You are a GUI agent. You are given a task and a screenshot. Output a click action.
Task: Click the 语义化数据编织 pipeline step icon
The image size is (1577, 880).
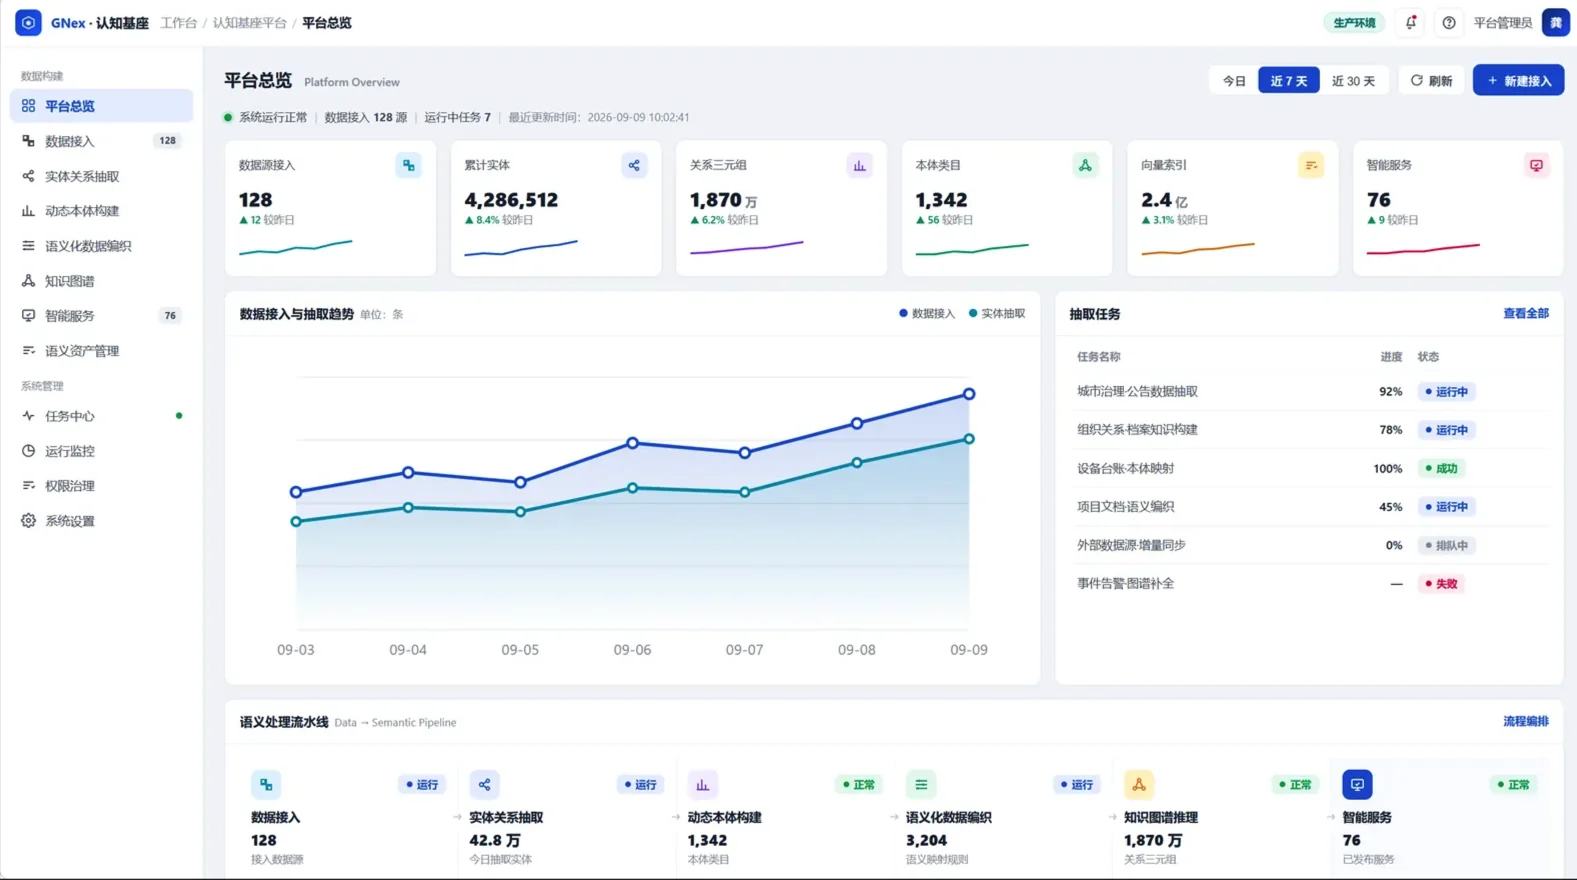pos(921,785)
